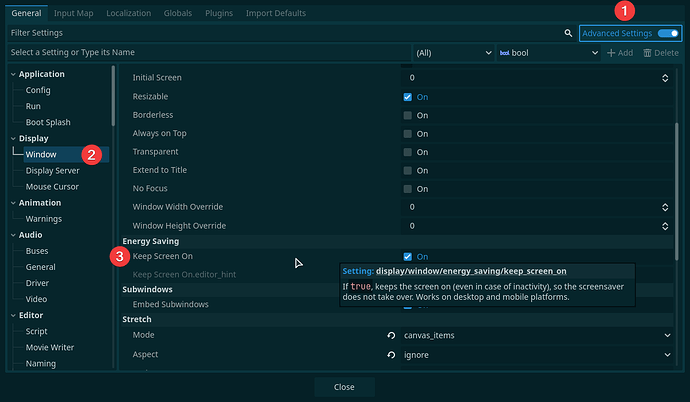Switch to the Globals tab
Viewport: 690px width, 402px height.
coord(178,13)
